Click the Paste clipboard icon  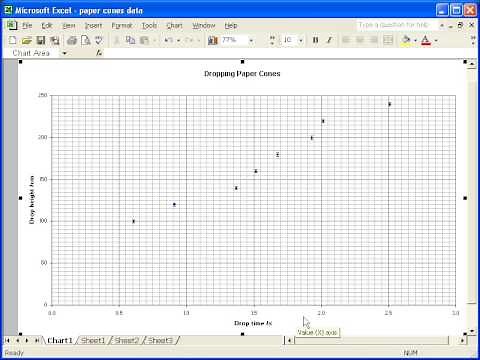pos(144,40)
